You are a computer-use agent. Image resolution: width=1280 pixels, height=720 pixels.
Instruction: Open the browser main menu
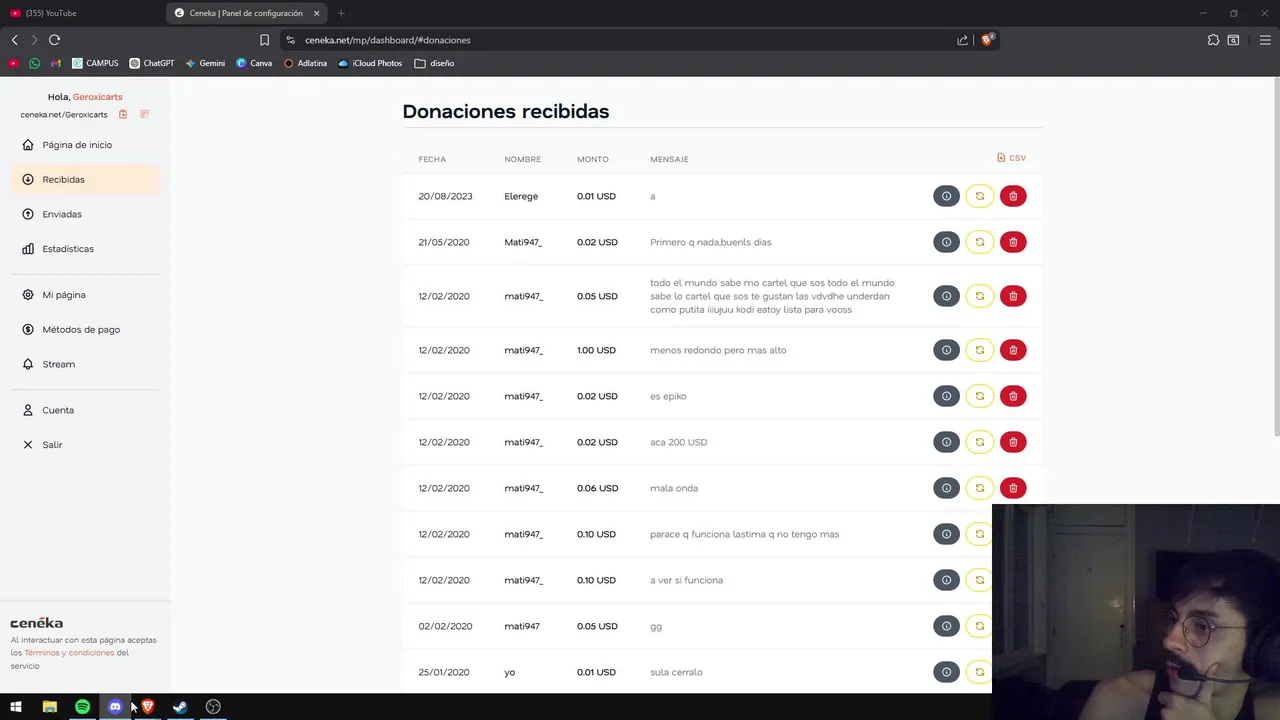(1265, 40)
